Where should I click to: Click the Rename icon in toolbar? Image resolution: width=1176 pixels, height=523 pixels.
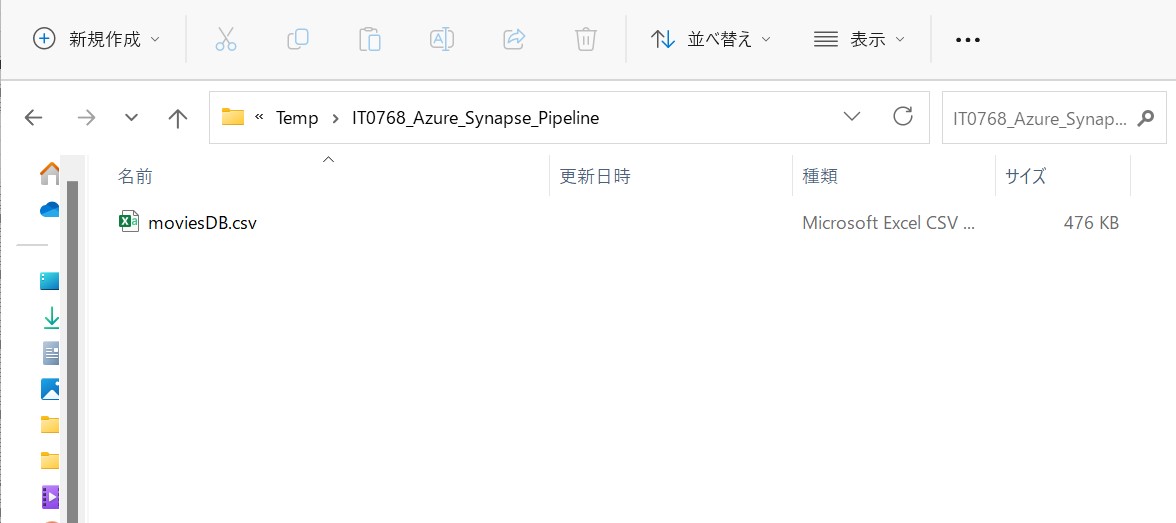442,39
